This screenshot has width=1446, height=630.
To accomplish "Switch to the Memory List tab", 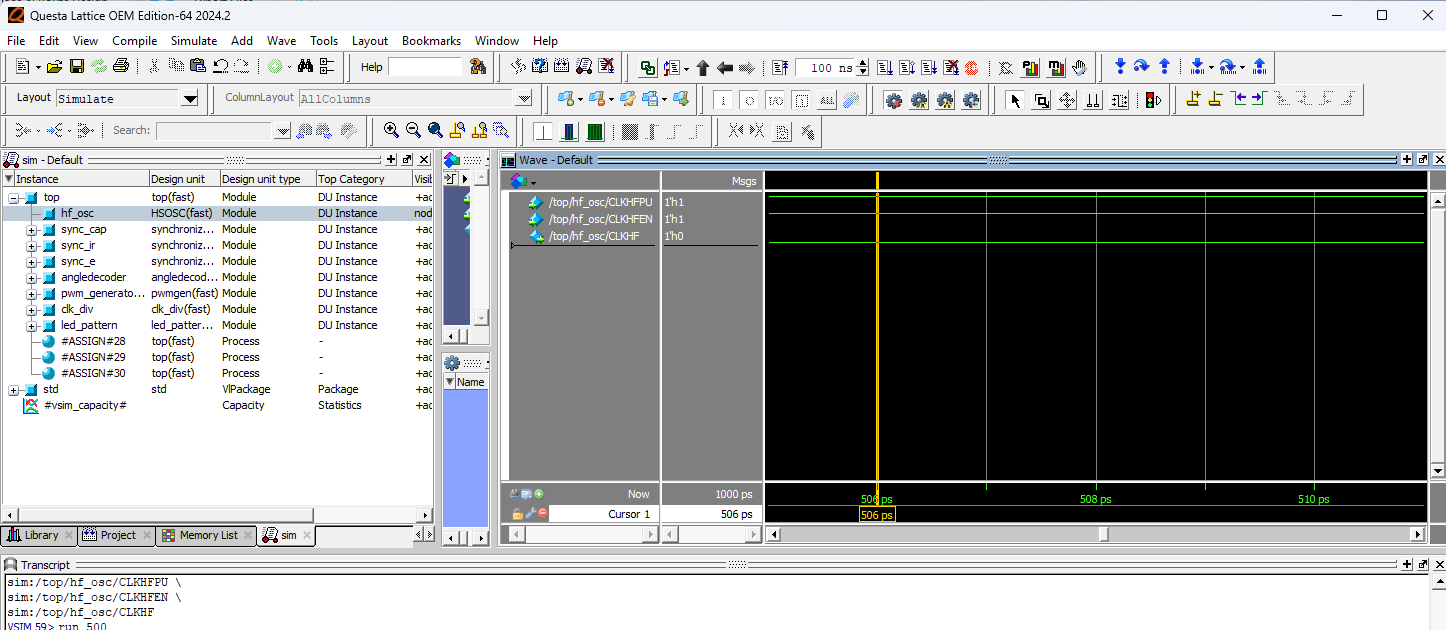I will [x=207, y=535].
